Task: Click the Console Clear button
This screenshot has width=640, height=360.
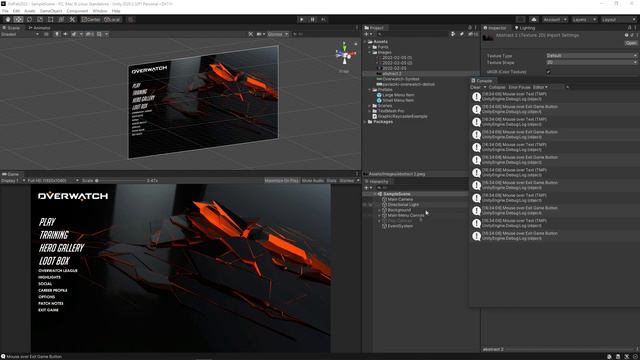Action: [476, 87]
